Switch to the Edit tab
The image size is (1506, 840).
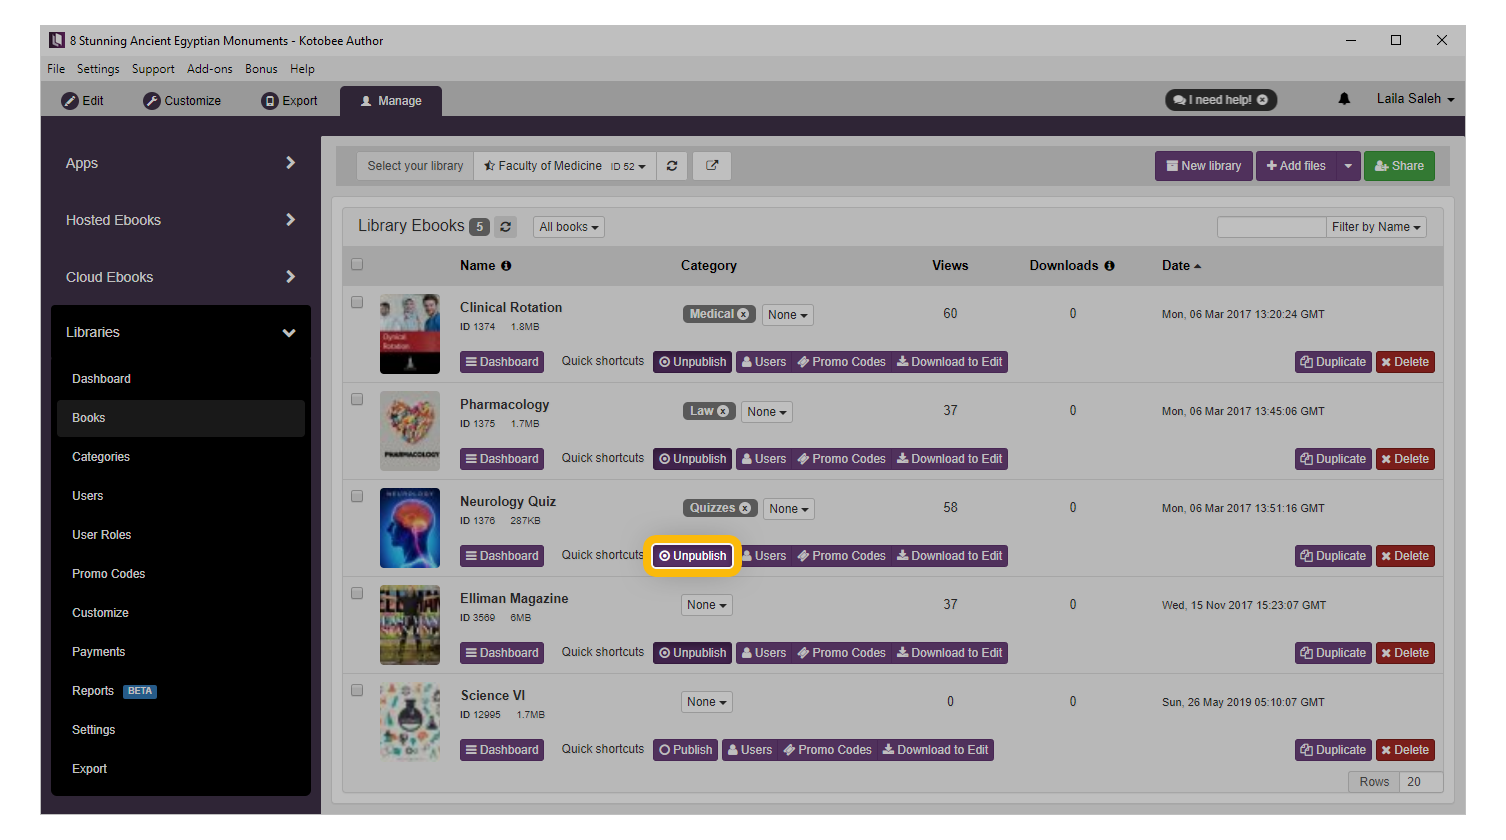coord(83,101)
